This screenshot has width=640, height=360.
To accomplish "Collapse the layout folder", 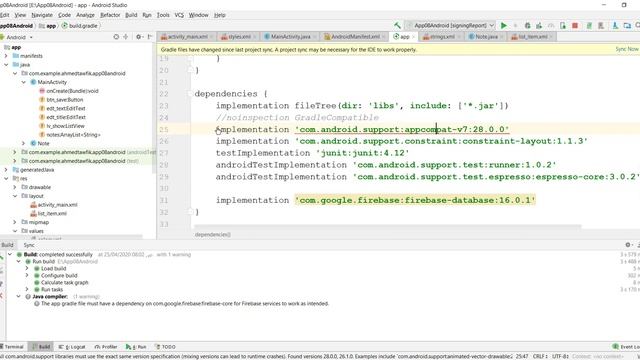I will 15,196.
